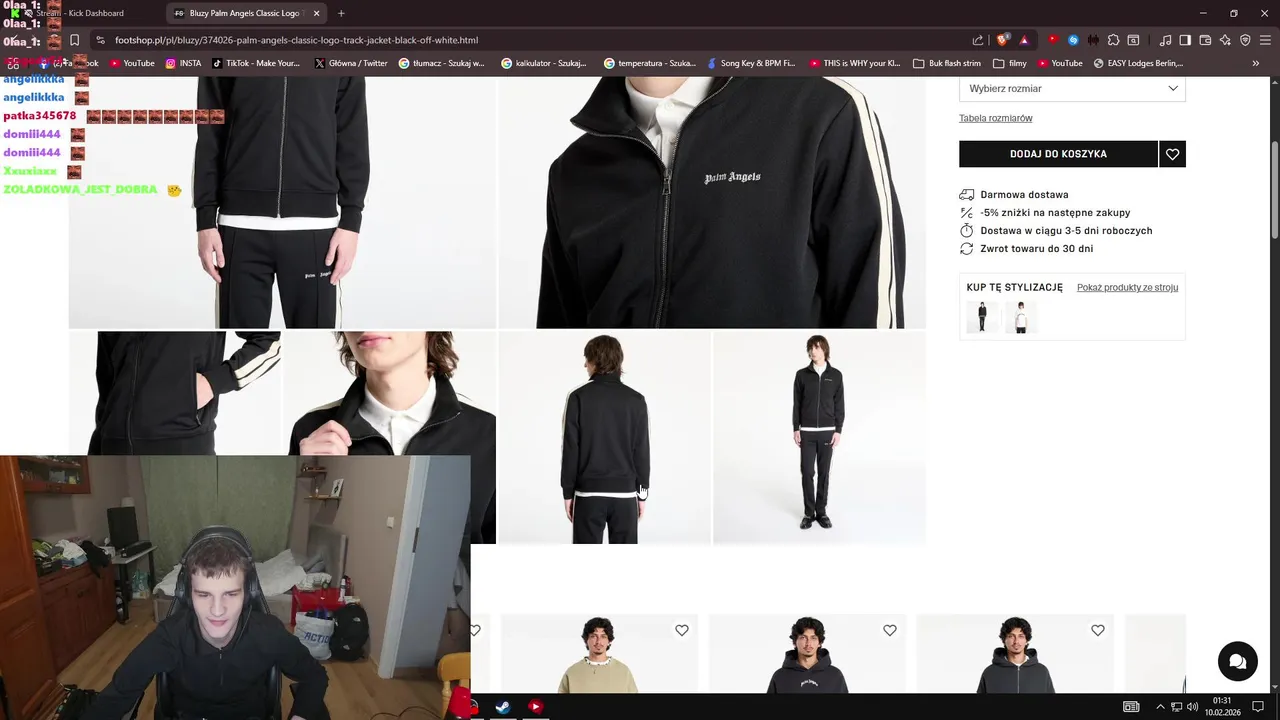Open the live chat bubble button
1280x720 pixels.
point(1237,661)
